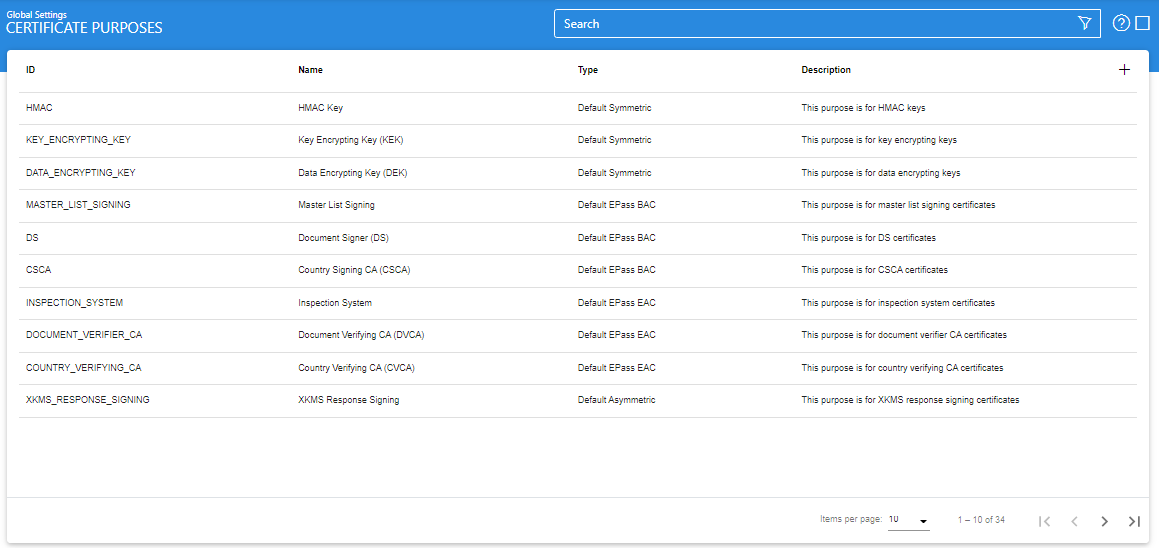Open the XKMS Response Signing entry
Image resolution: width=1159 pixels, height=548 pixels.
[x=348, y=400]
